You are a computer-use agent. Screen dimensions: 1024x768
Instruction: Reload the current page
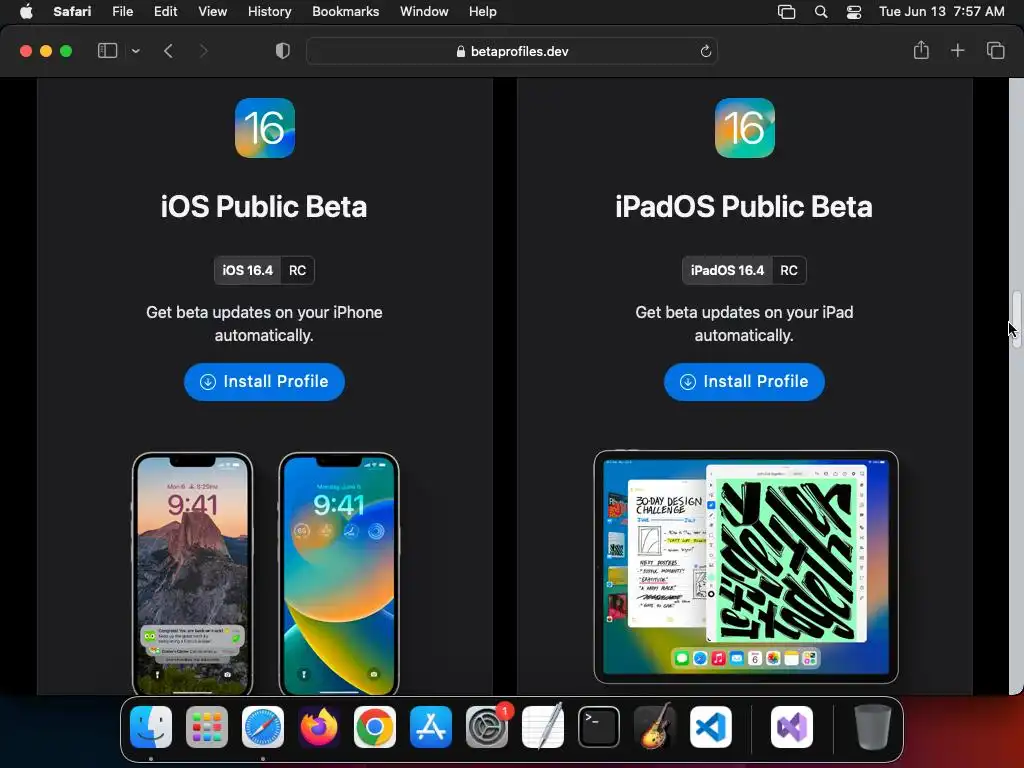pos(705,51)
